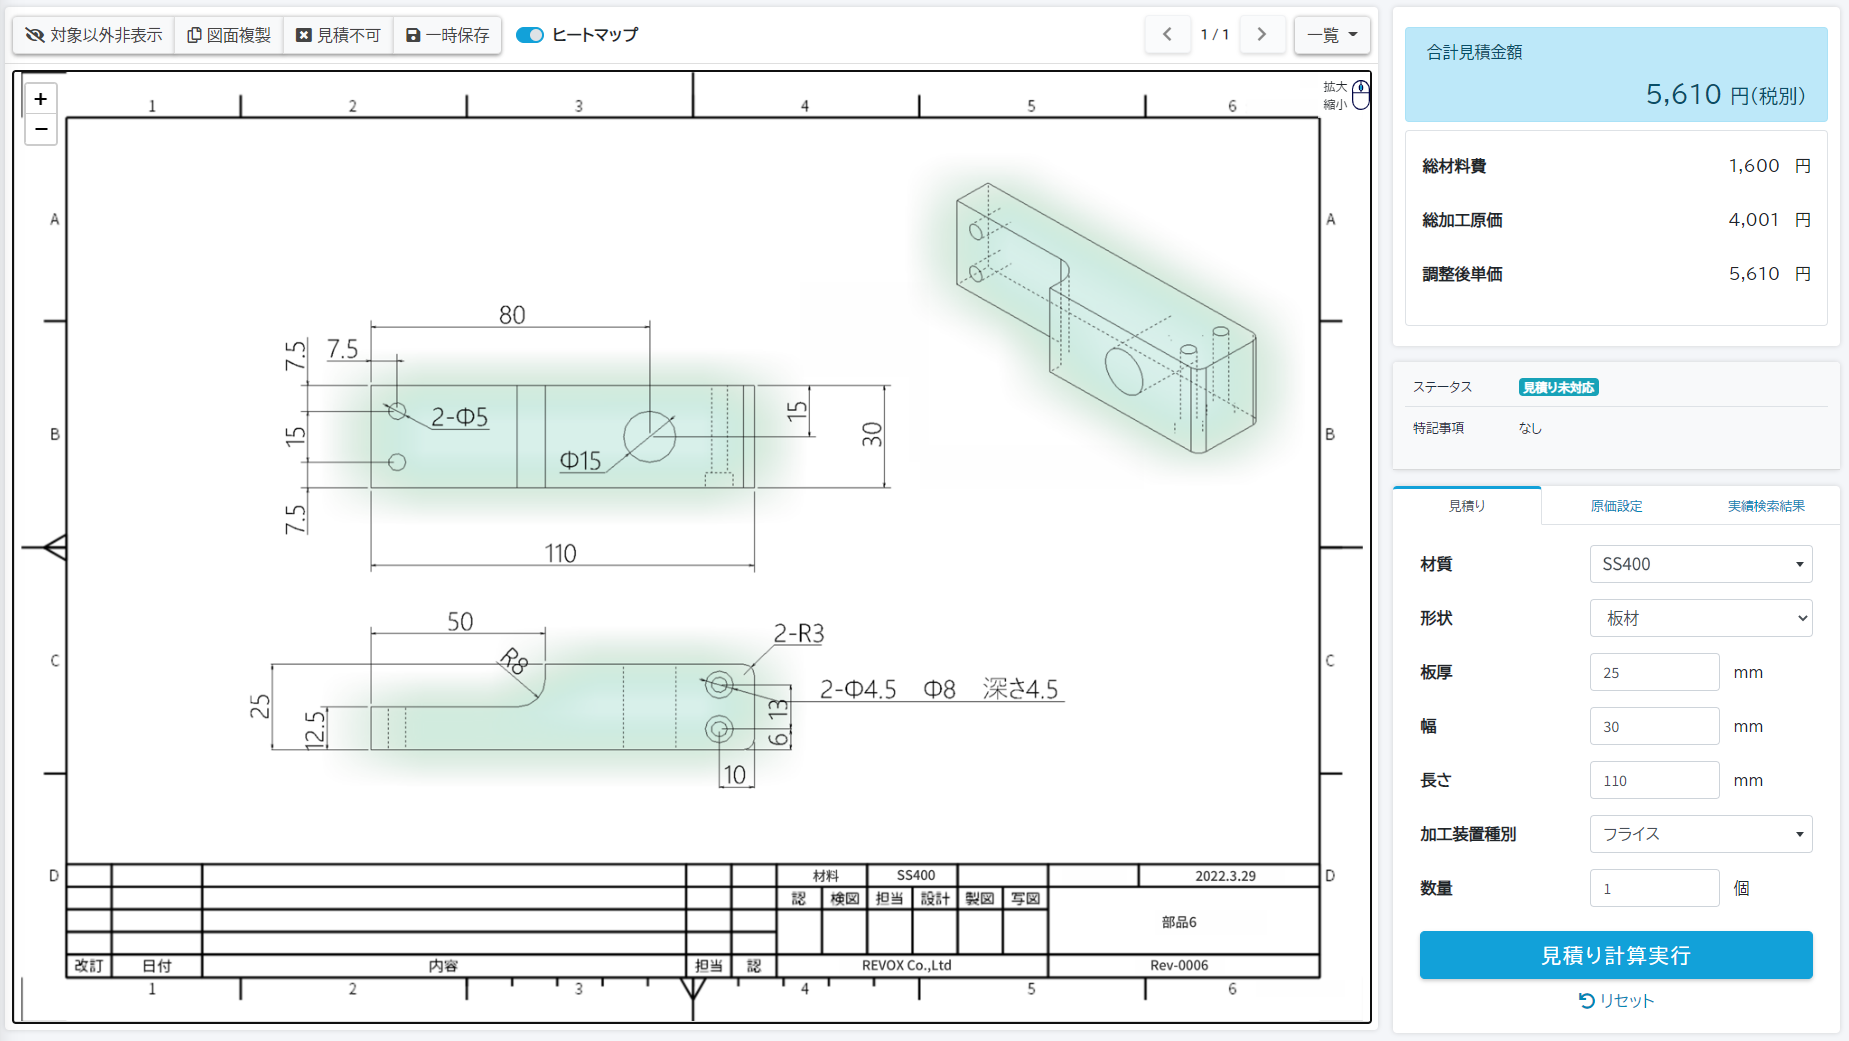
Task: Click the 幅 input field
Action: 1654,726
